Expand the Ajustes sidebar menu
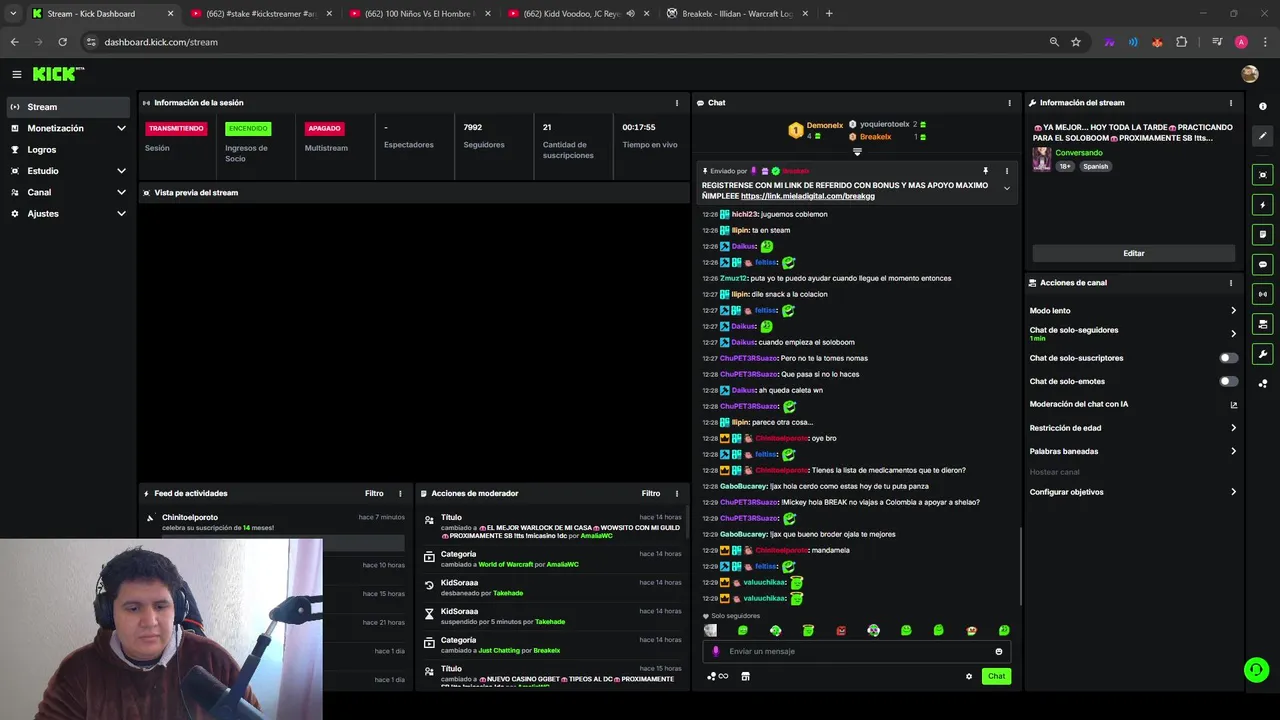Viewport: 1280px width, 720px height. pyautogui.click(x=67, y=213)
